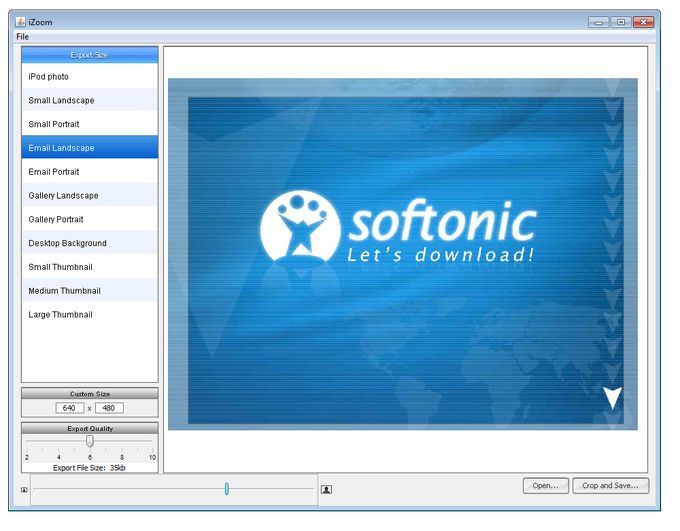
Task: Click the large zoom-in image icon
Action: [x=326, y=490]
